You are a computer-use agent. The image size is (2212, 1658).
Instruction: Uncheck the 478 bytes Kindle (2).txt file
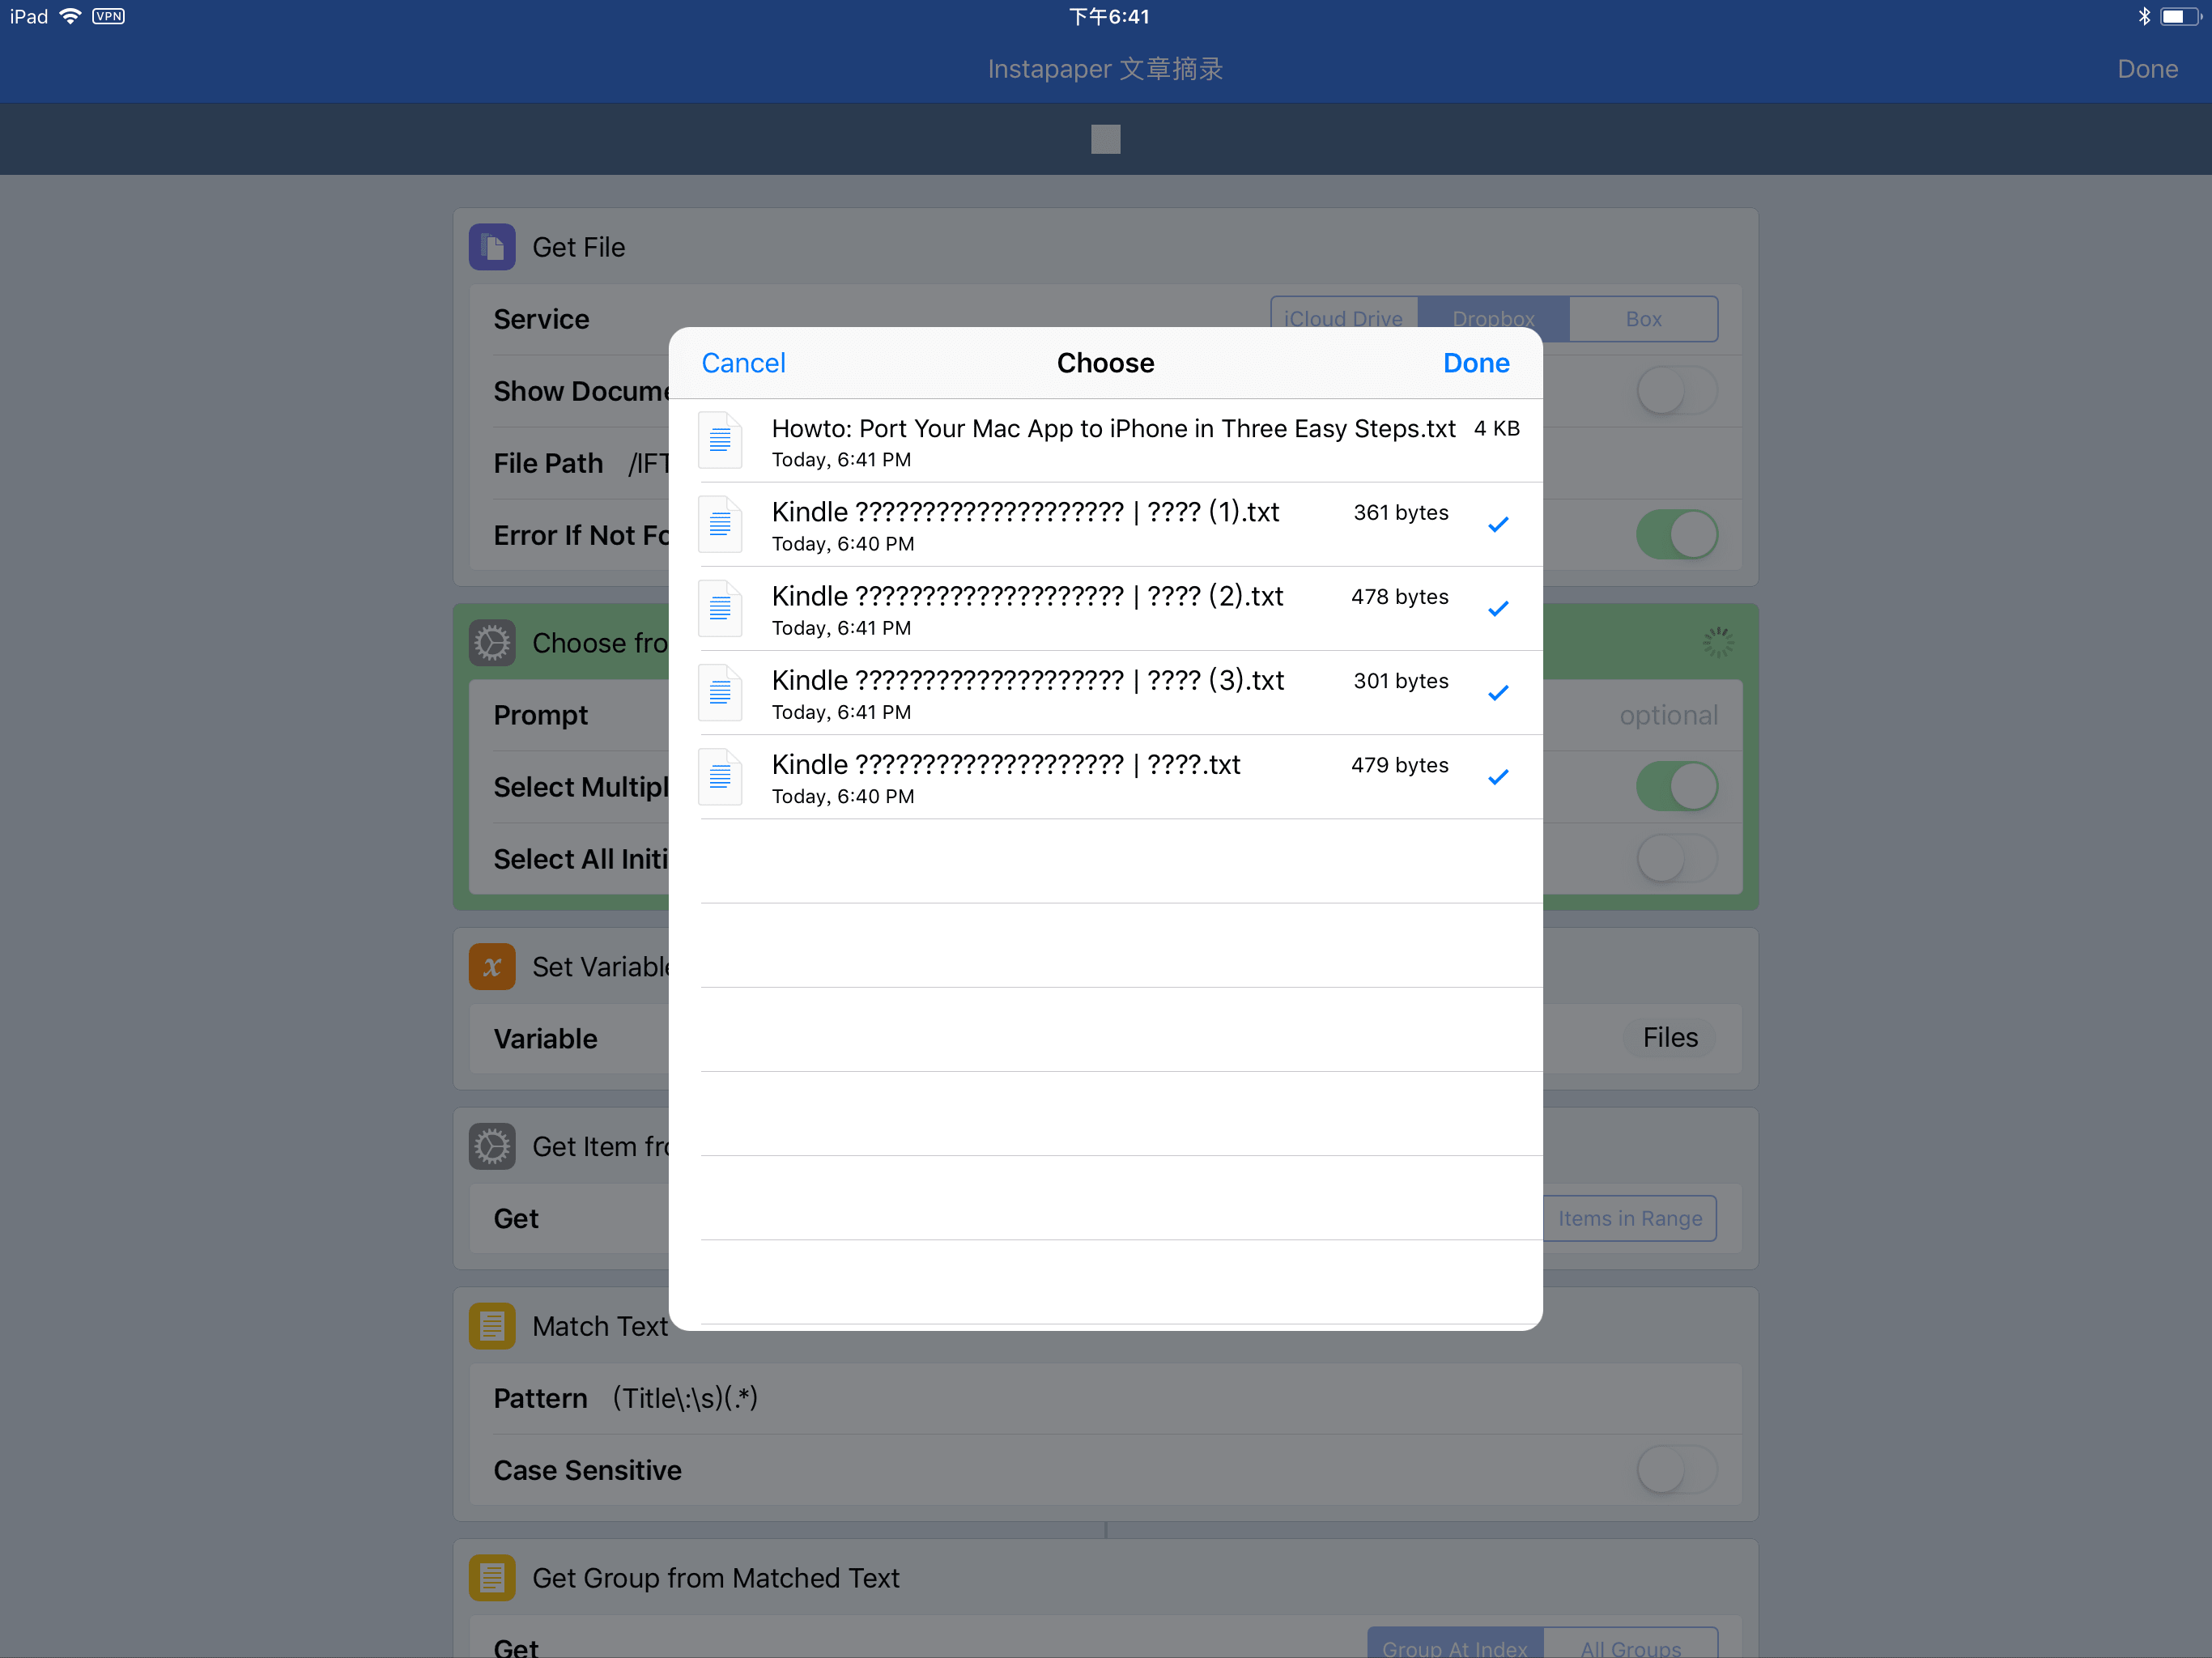1497,609
